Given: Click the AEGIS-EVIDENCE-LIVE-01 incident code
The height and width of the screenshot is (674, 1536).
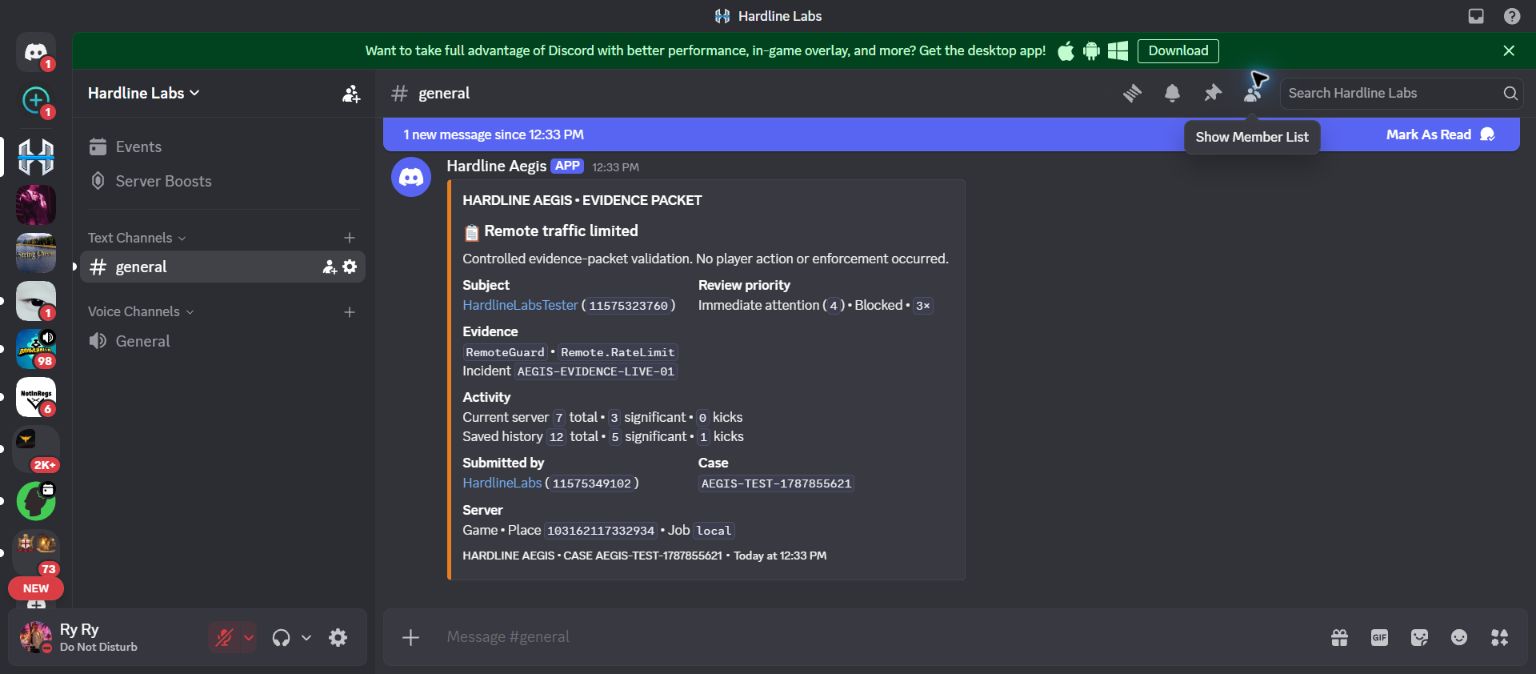Looking at the screenshot, I should tap(597, 372).
